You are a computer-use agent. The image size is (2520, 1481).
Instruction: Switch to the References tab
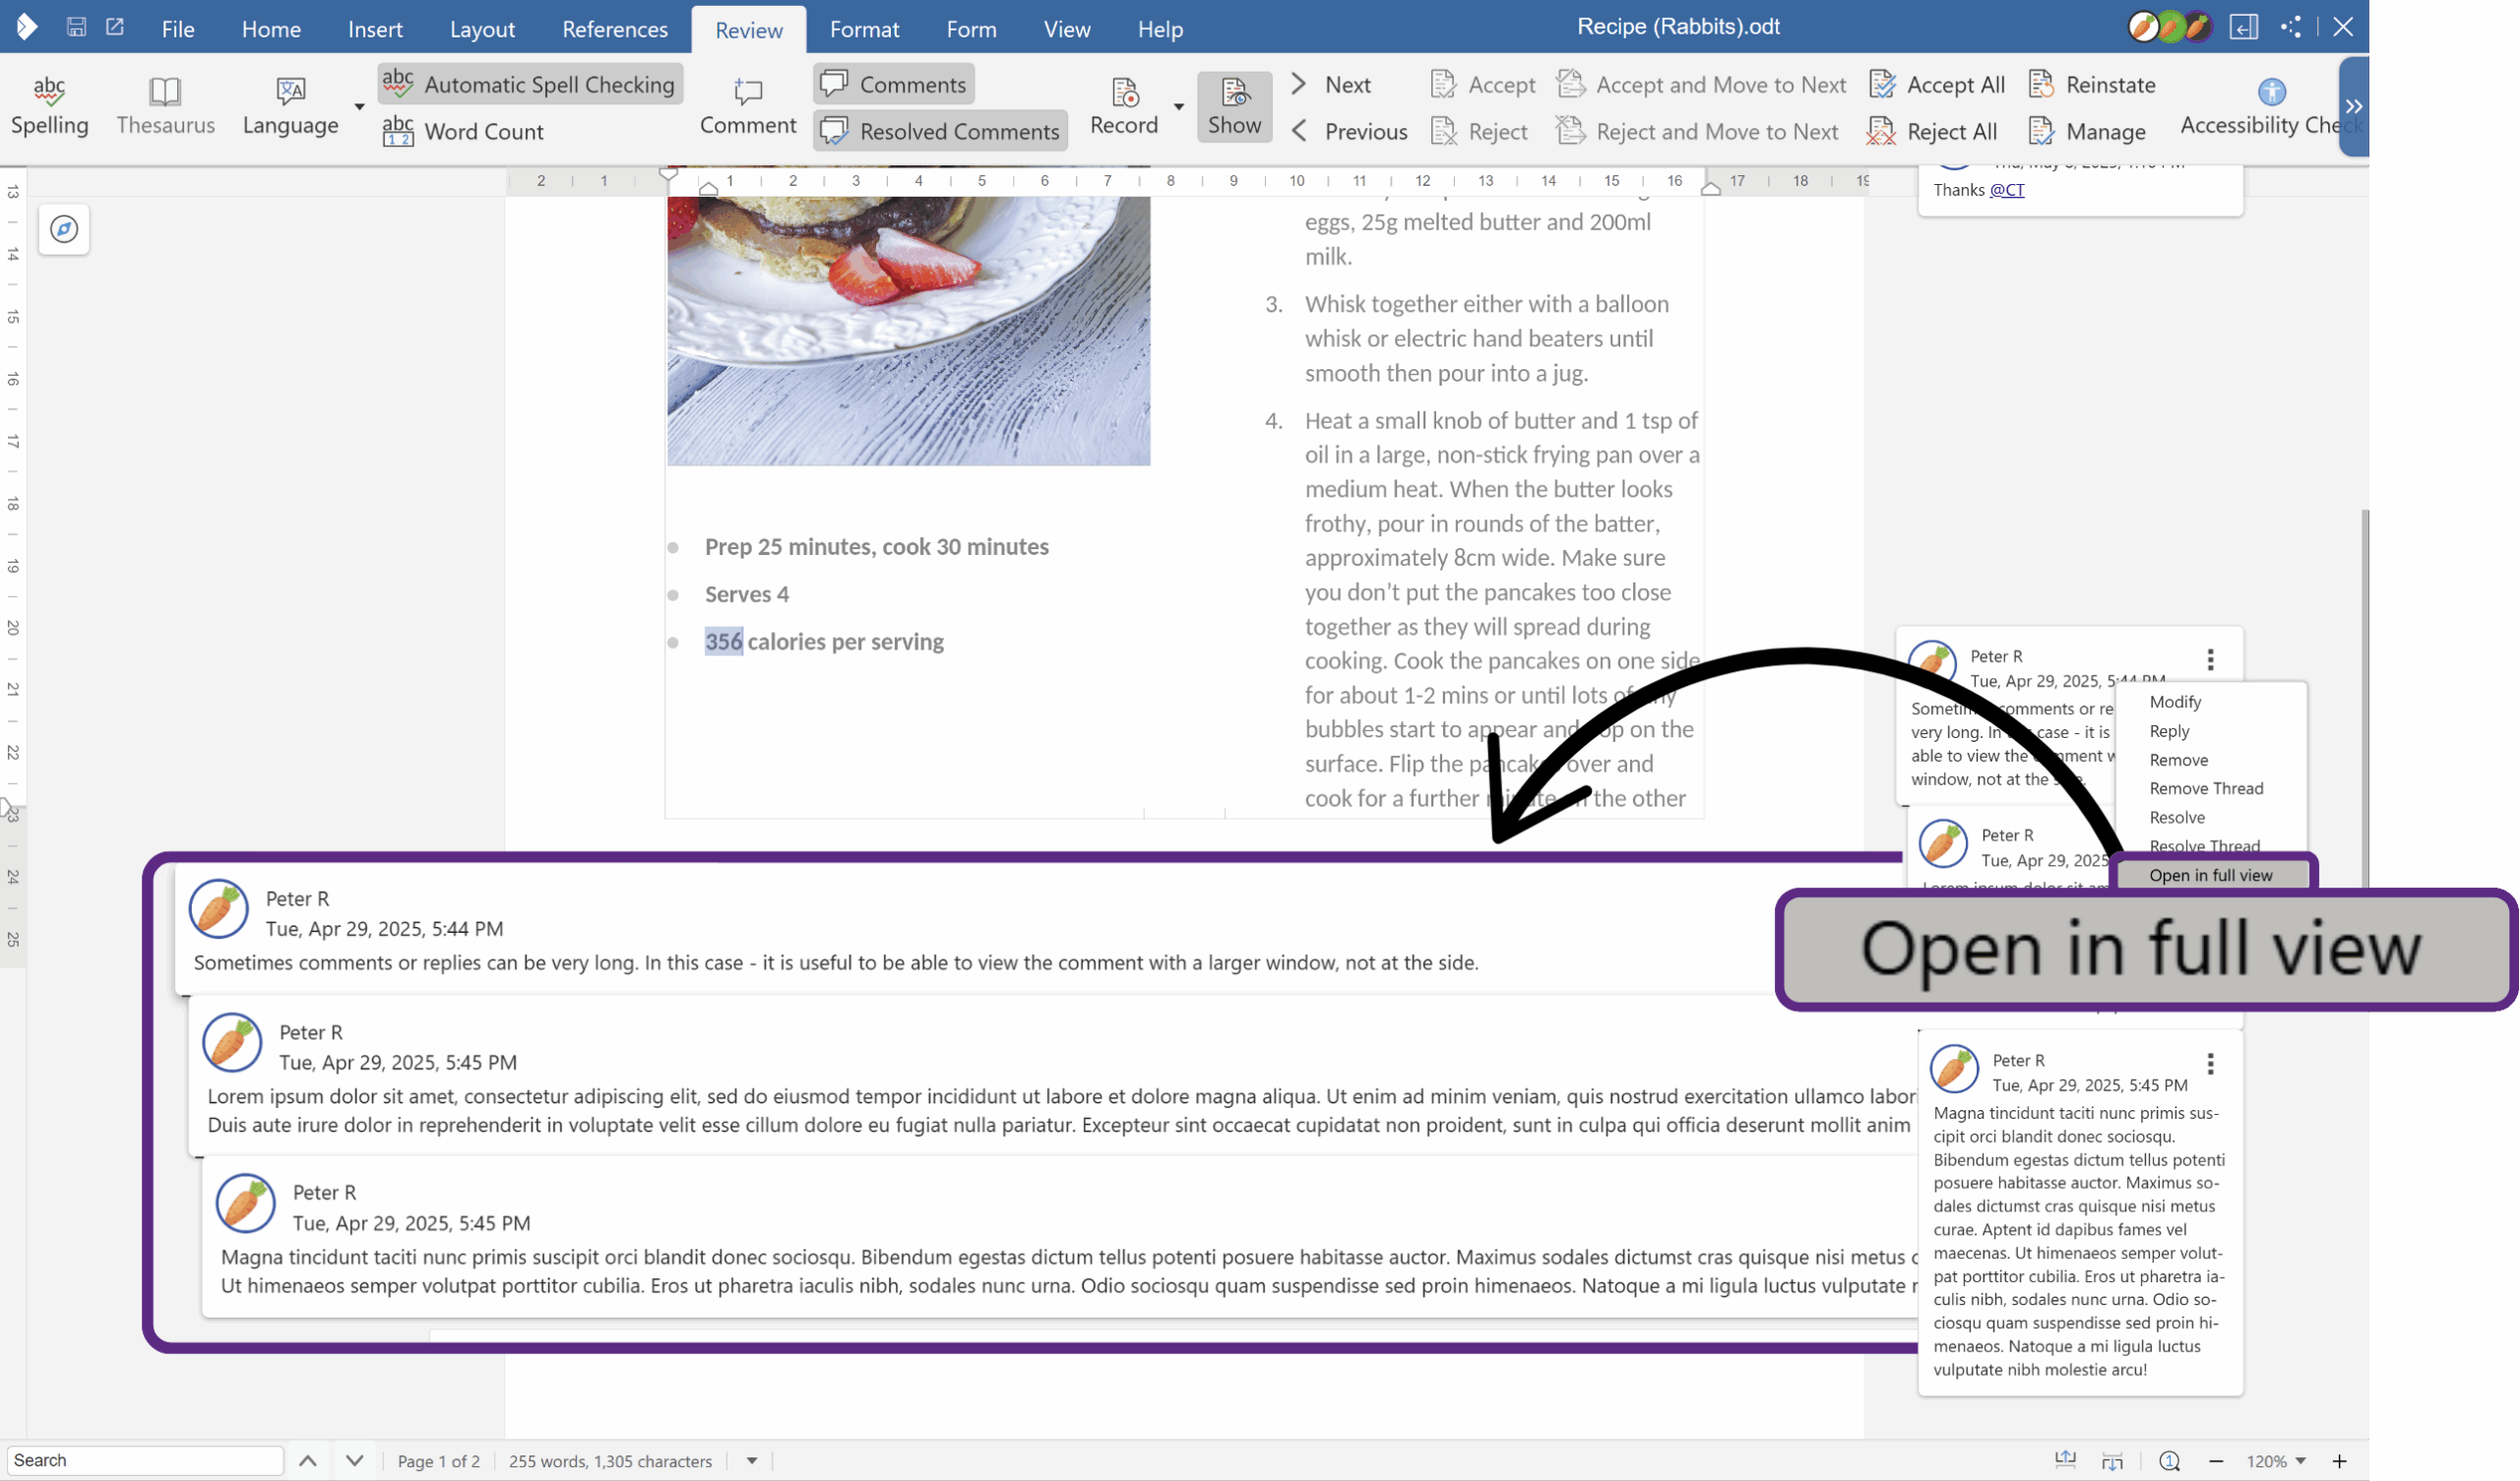(x=614, y=29)
